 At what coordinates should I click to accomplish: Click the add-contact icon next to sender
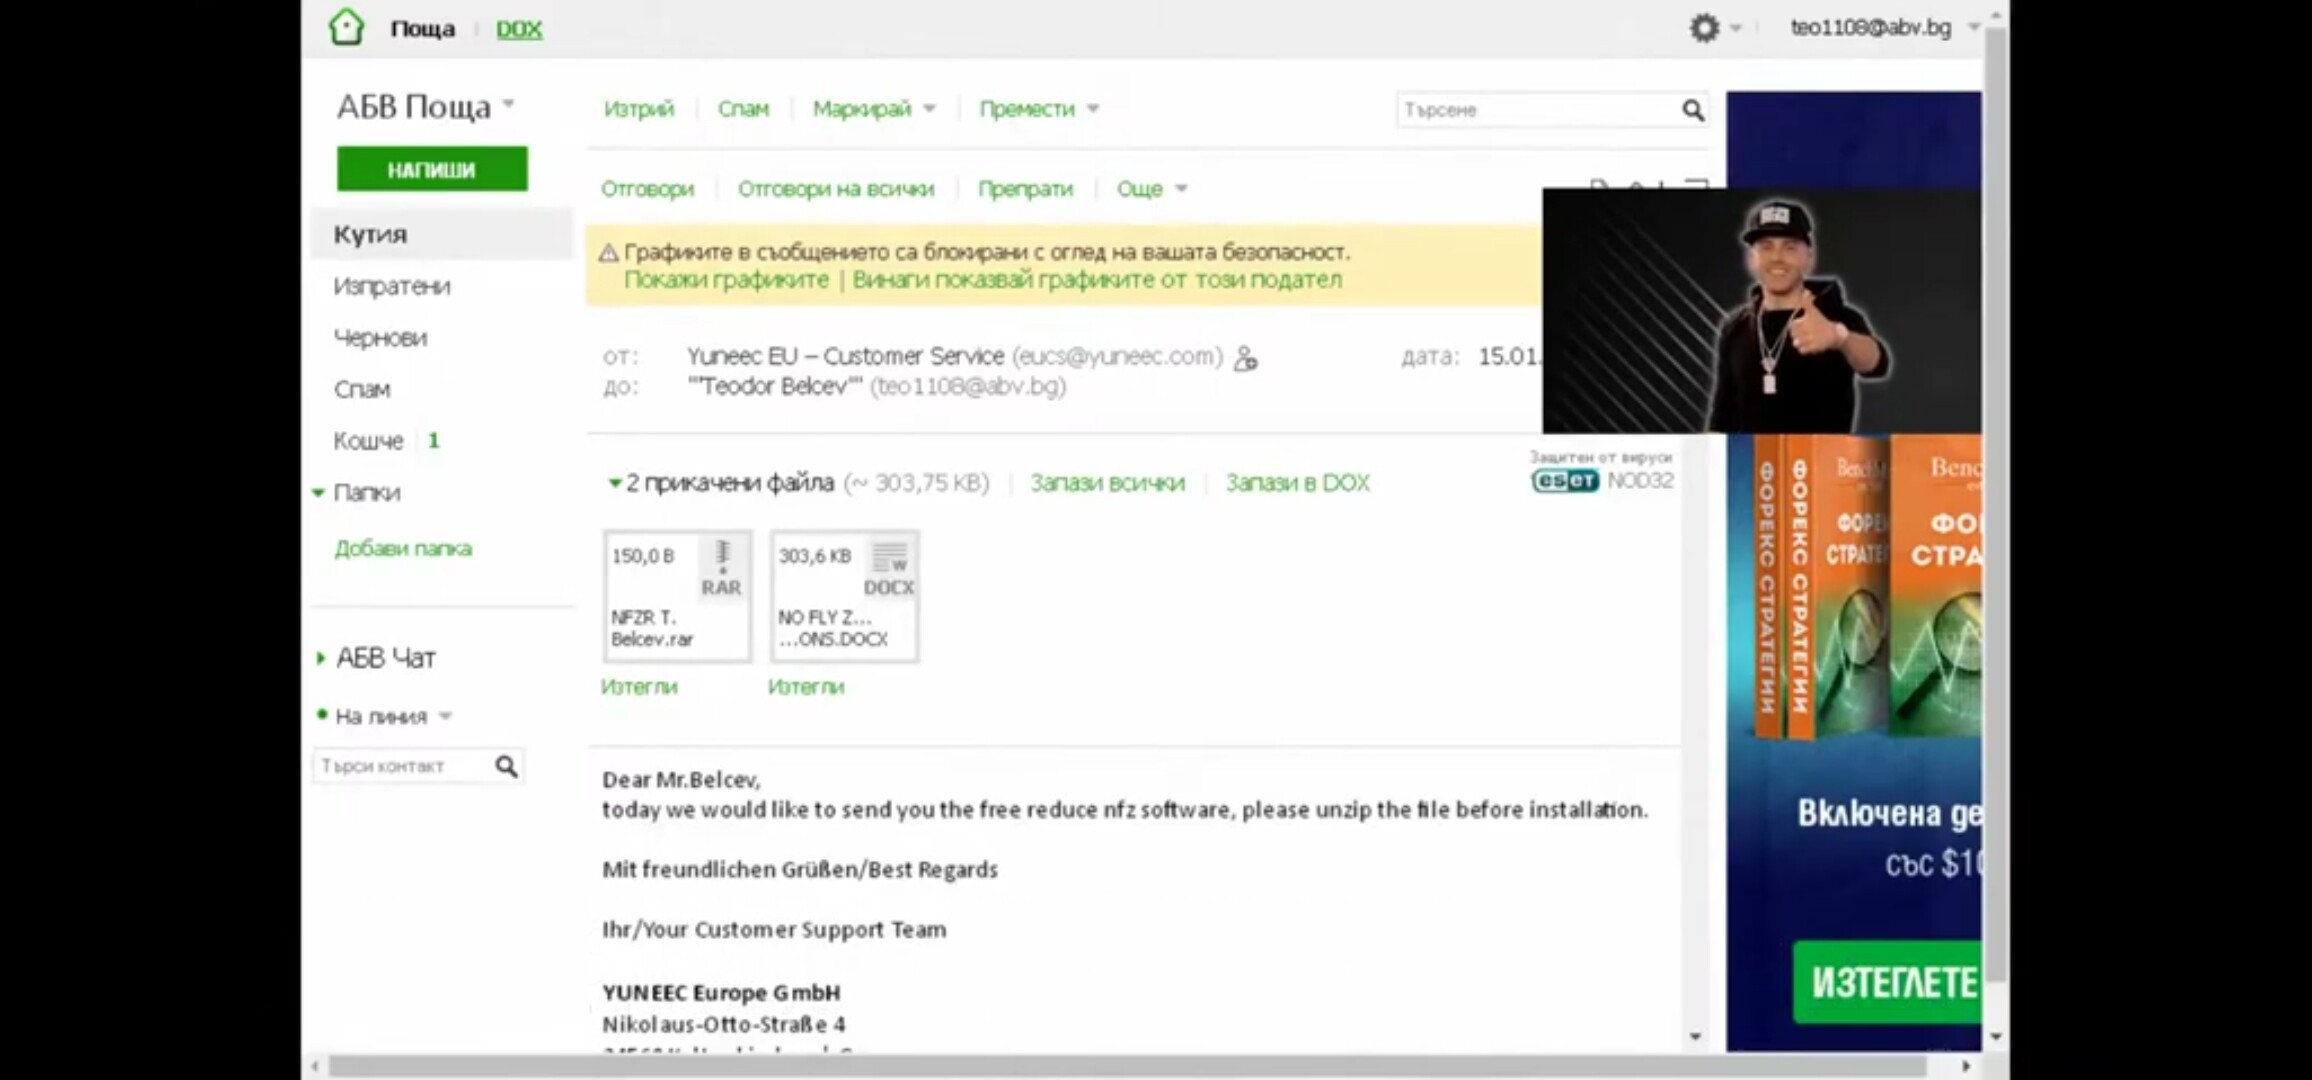1245,358
